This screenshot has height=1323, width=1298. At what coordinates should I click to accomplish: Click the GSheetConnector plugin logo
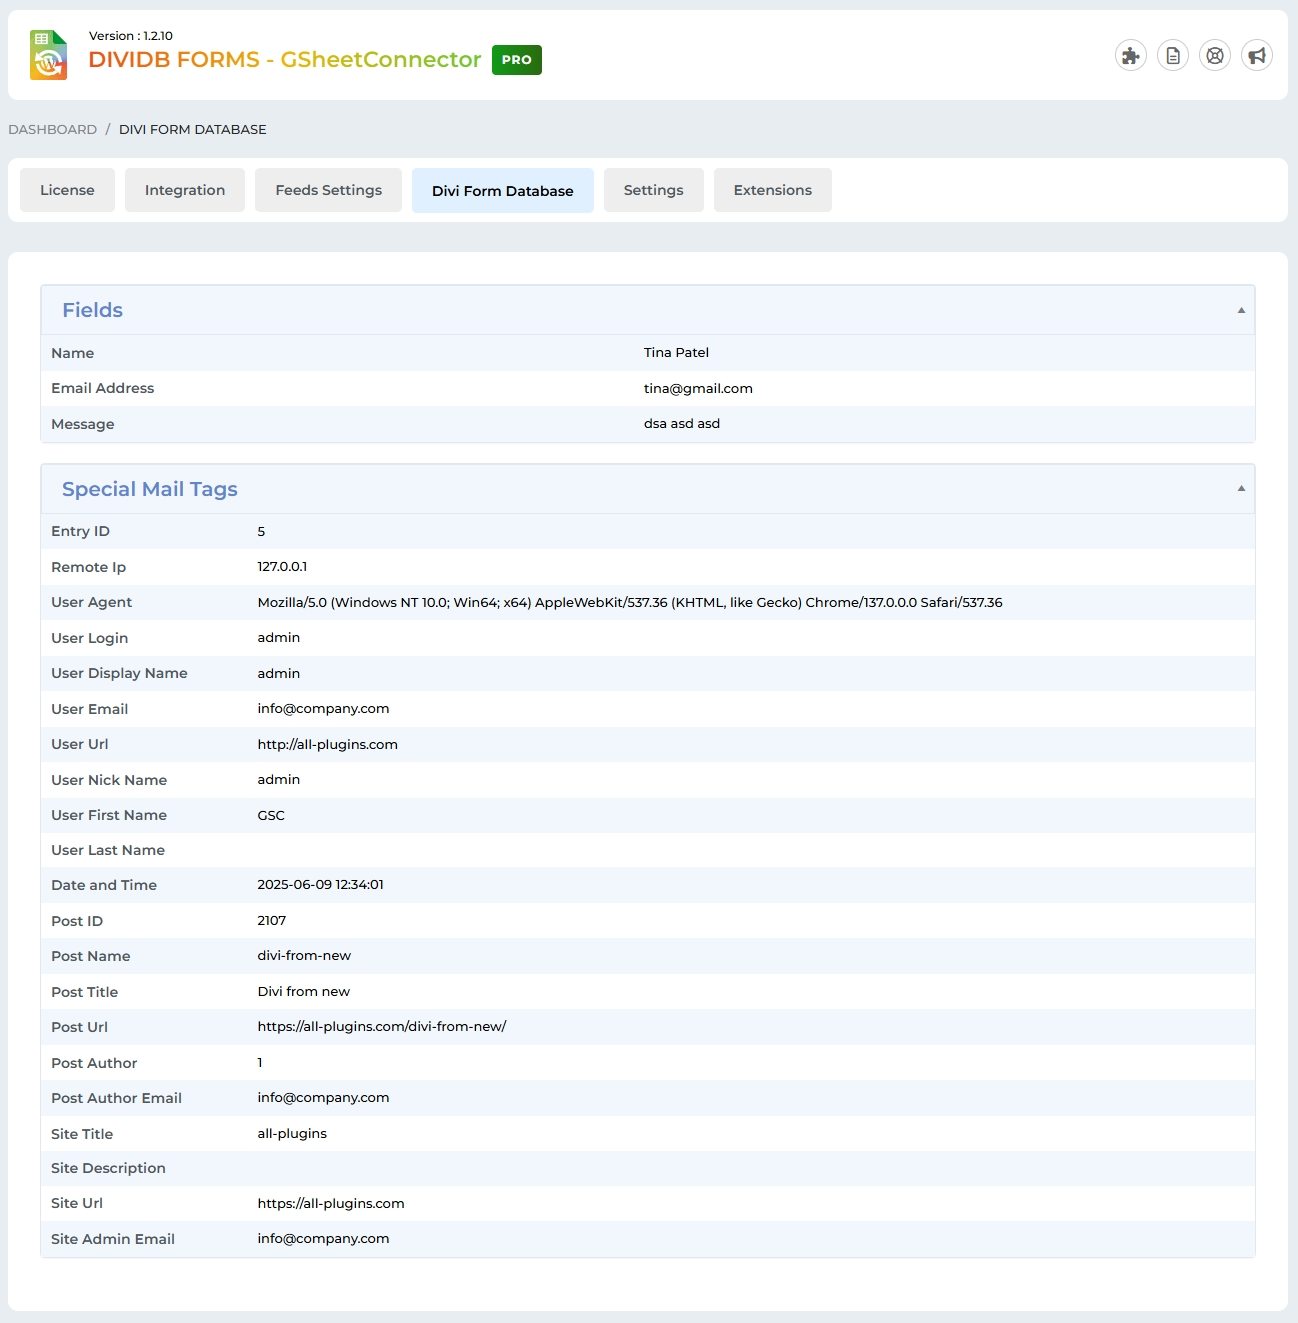coord(48,55)
